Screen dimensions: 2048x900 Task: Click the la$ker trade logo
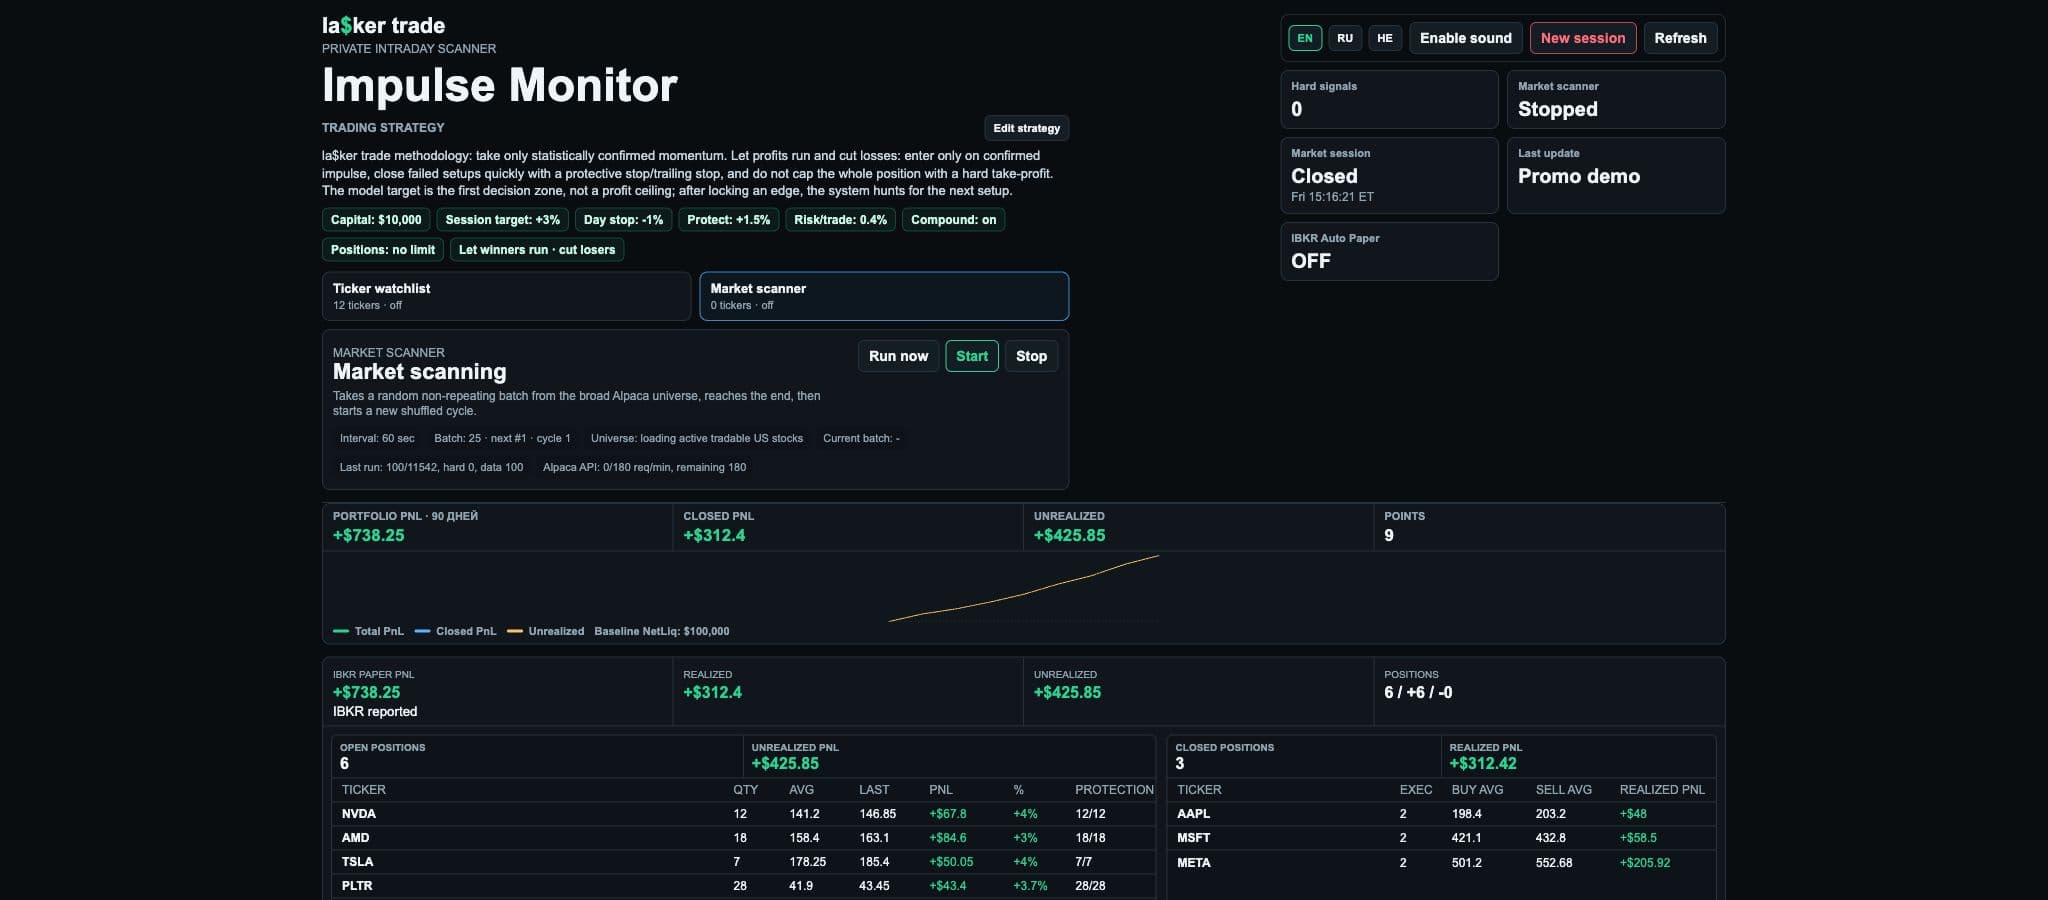(383, 25)
